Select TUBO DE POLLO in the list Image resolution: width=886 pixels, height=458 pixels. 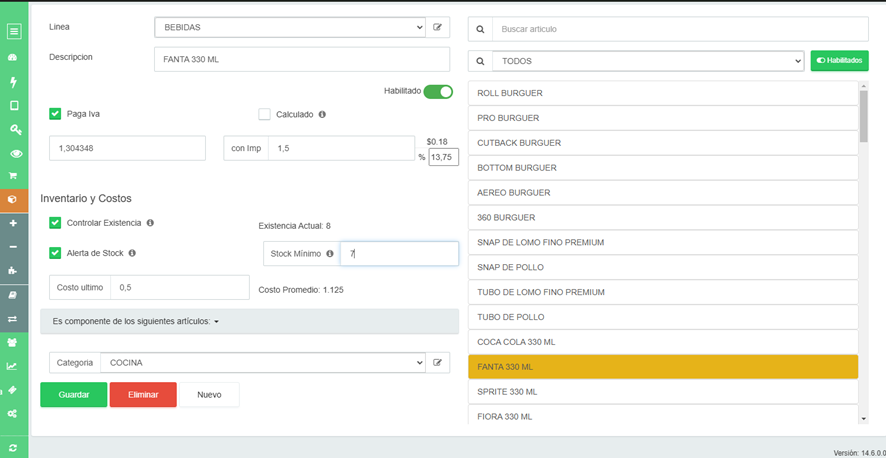click(663, 317)
